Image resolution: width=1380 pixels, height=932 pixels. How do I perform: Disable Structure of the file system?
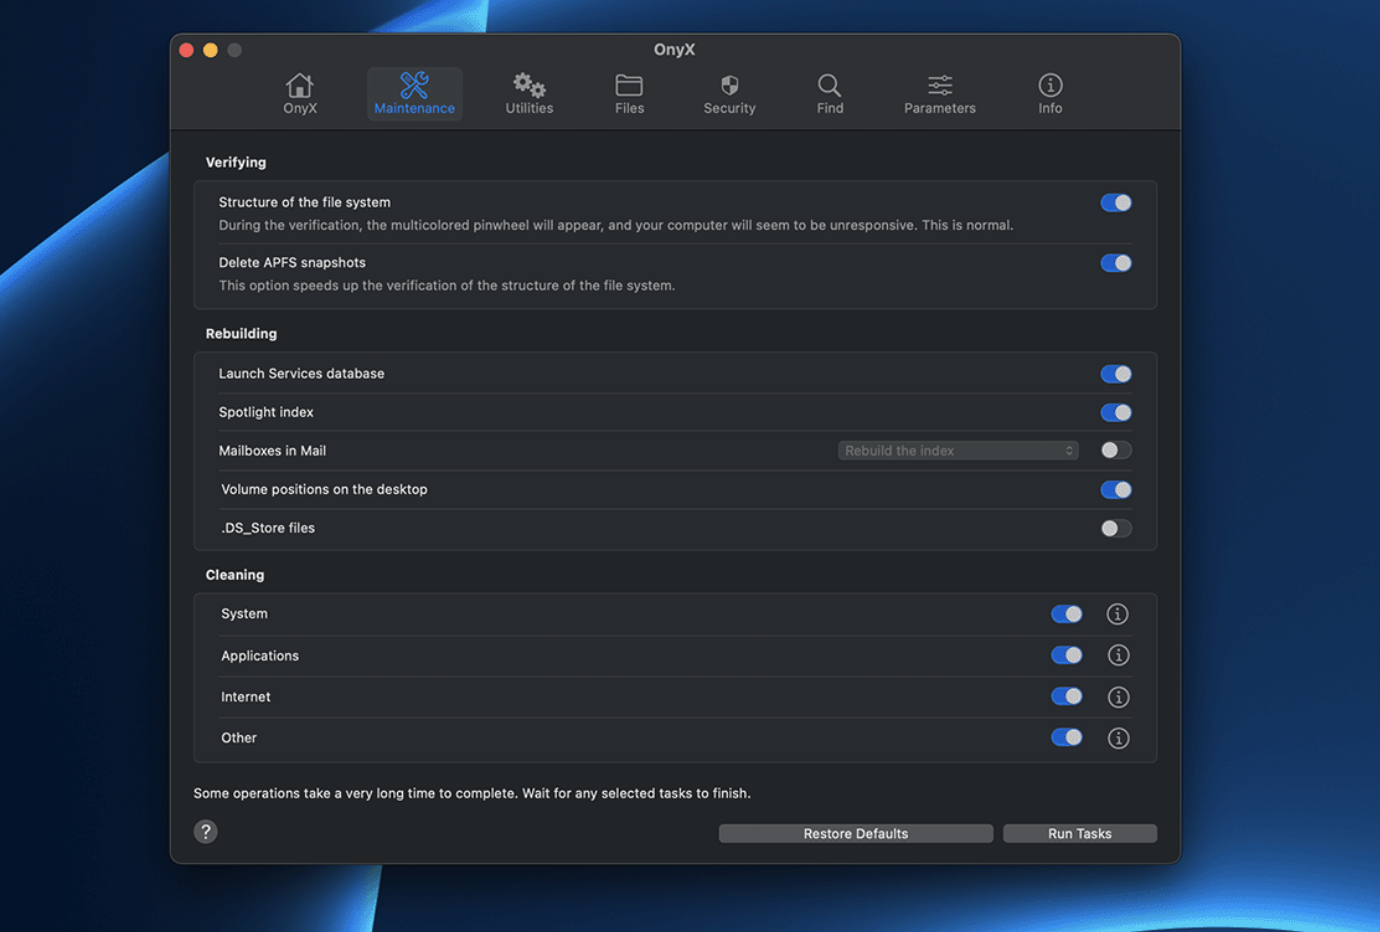click(1115, 203)
